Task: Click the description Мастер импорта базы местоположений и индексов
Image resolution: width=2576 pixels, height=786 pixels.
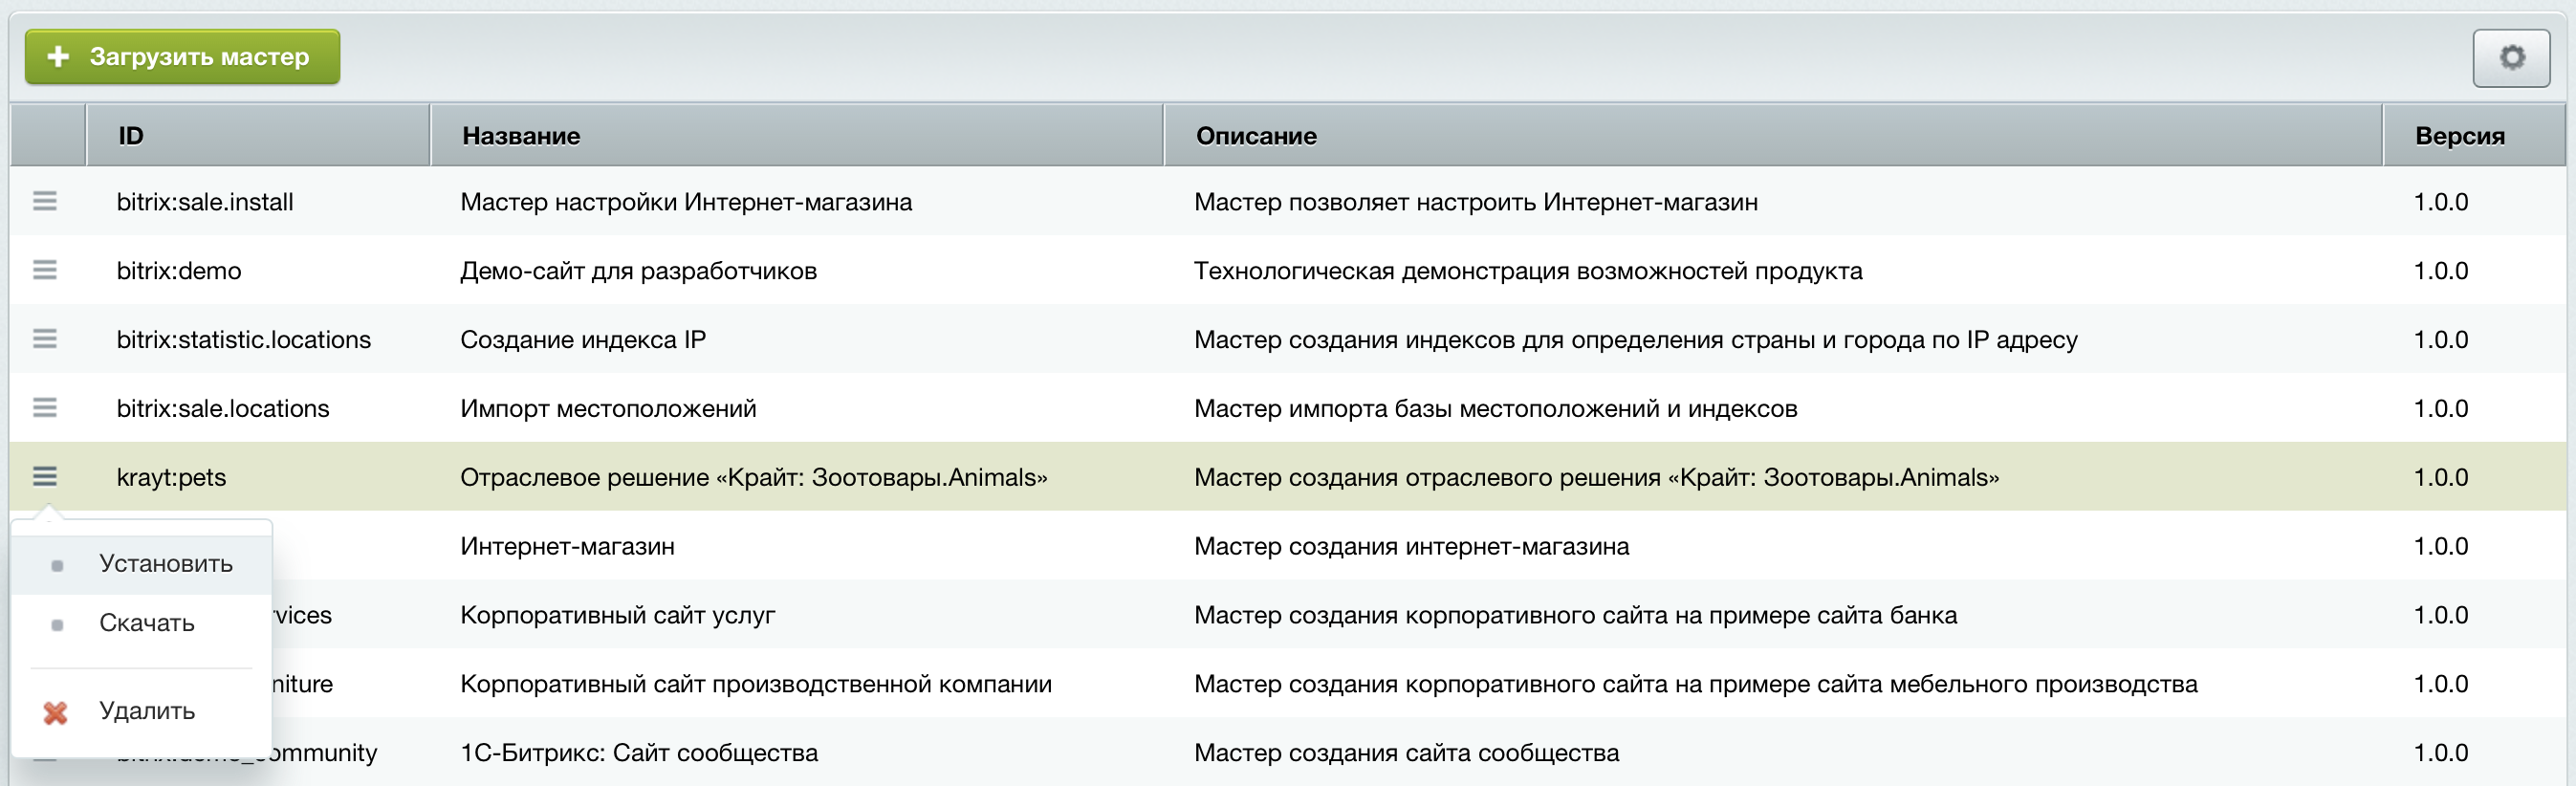Action: (x=1496, y=409)
